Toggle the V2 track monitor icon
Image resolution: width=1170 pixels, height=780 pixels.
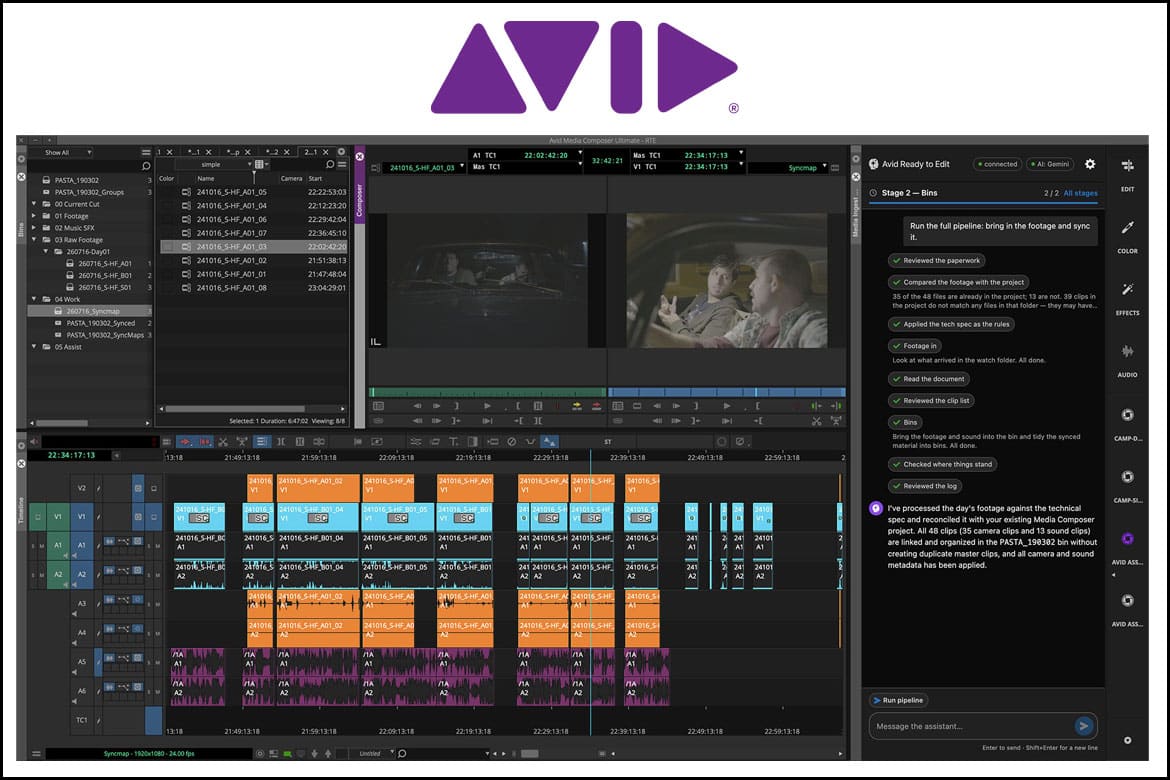point(138,488)
